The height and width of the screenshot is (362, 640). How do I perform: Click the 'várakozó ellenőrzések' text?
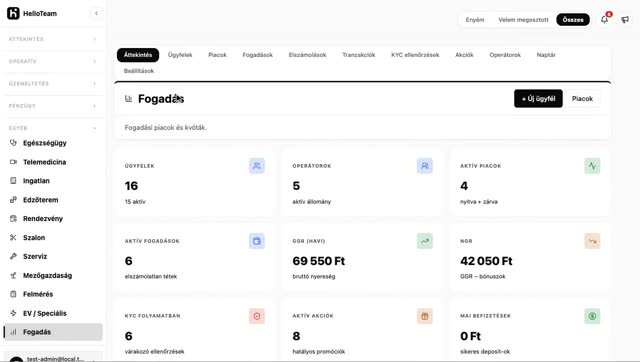tap(154, 351)
